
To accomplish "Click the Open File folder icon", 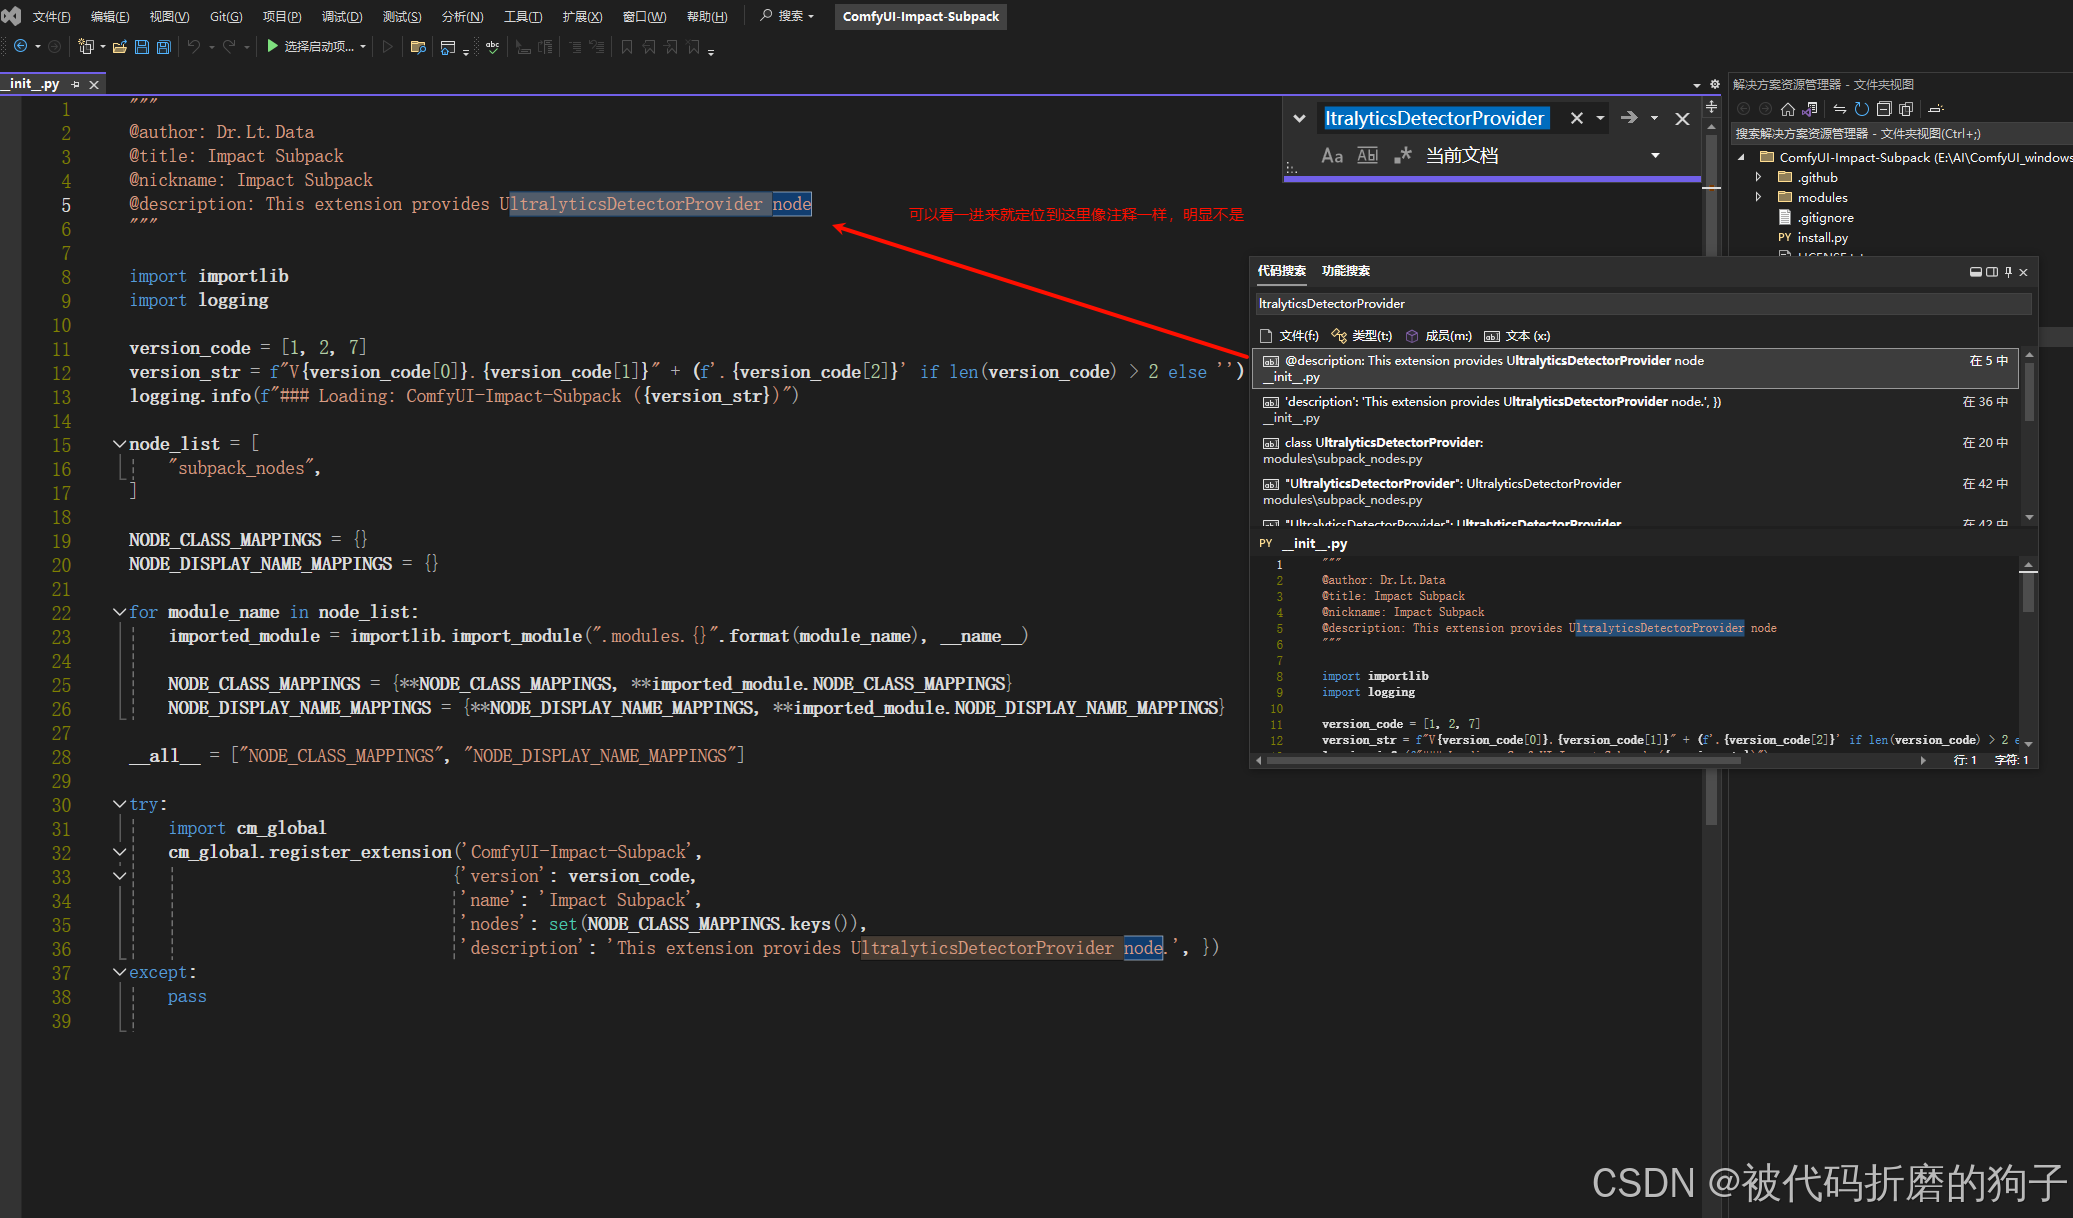I will [119, 47].
